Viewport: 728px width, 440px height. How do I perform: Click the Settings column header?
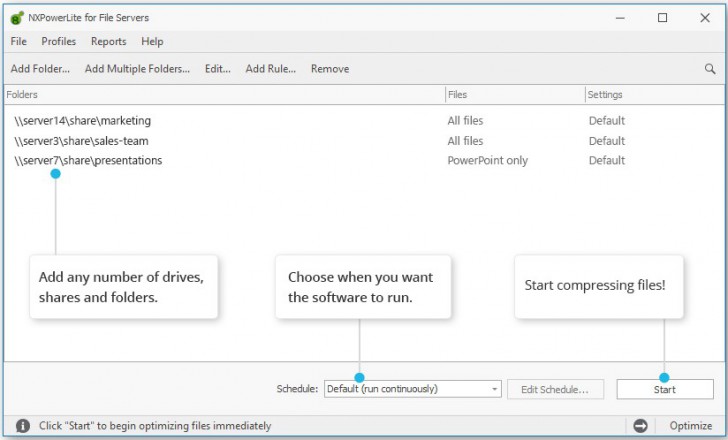point(655,95)
